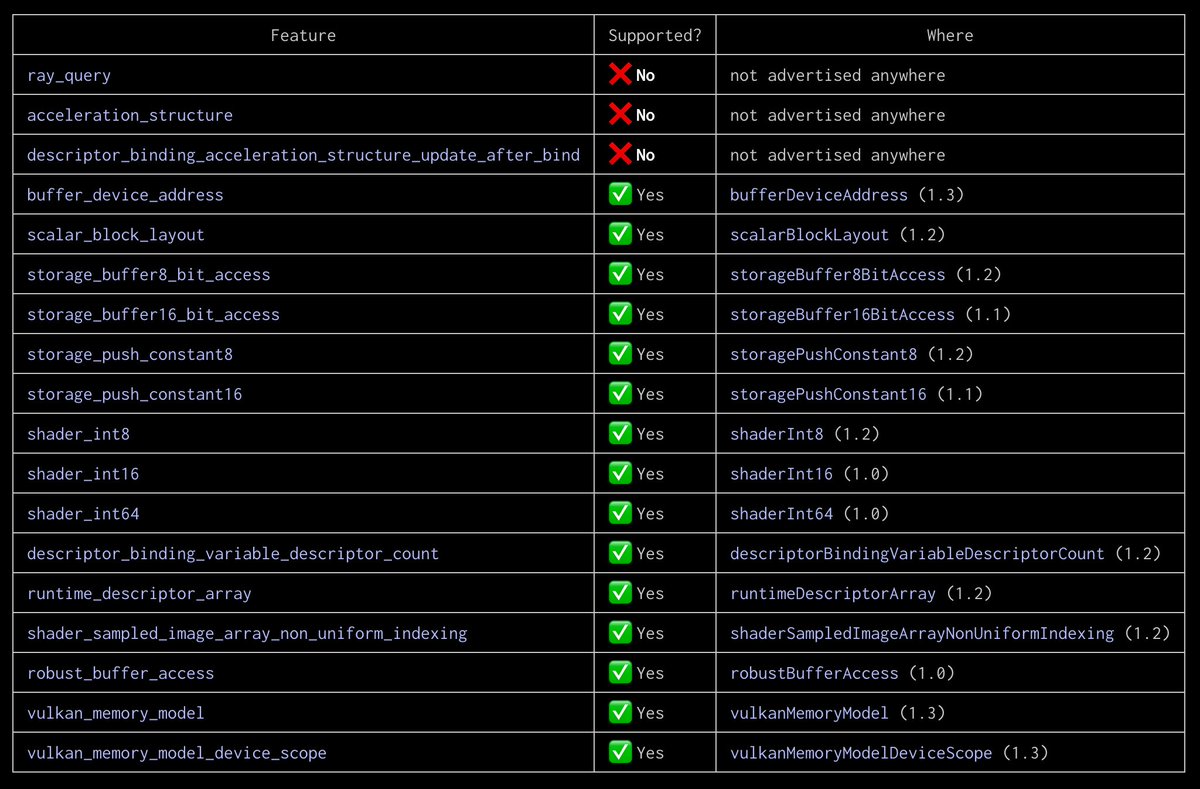Click green checkmark in storage_buffer8_bit_access row
Viewport: 1200px width, 789px height.
tap(620, 273)
